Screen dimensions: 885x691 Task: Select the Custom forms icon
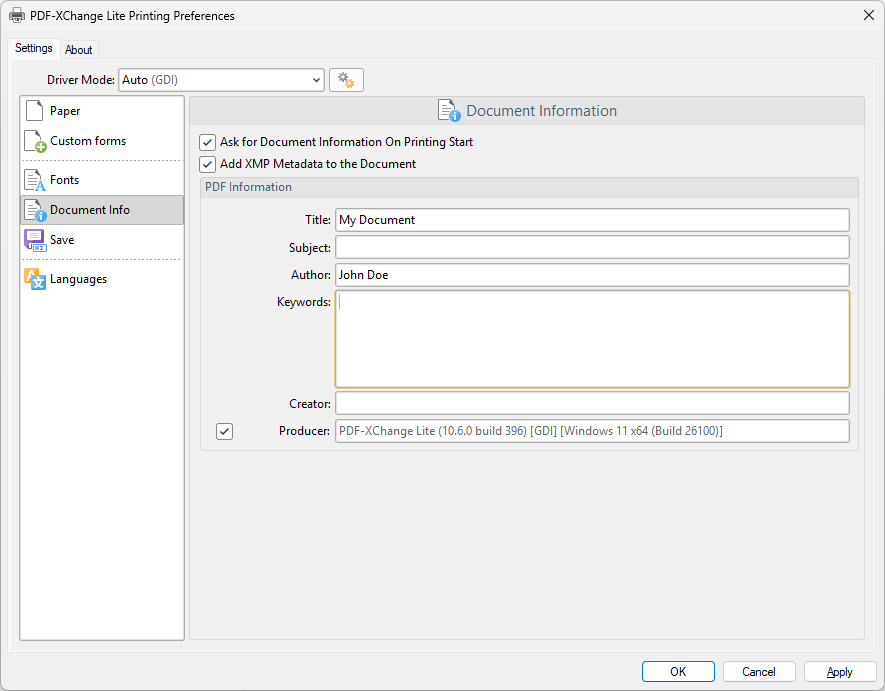point(35,142)
